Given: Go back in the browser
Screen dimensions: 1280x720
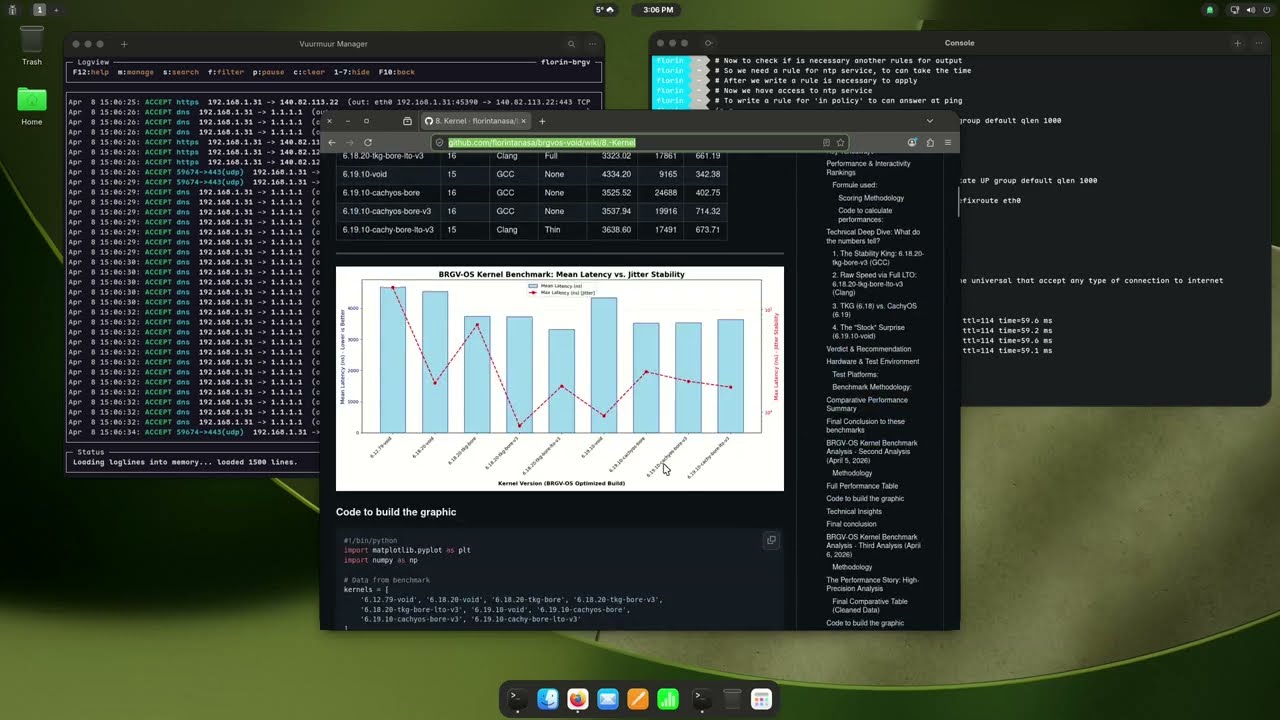Looking at the screenshot, I should [x=332, y=142].
